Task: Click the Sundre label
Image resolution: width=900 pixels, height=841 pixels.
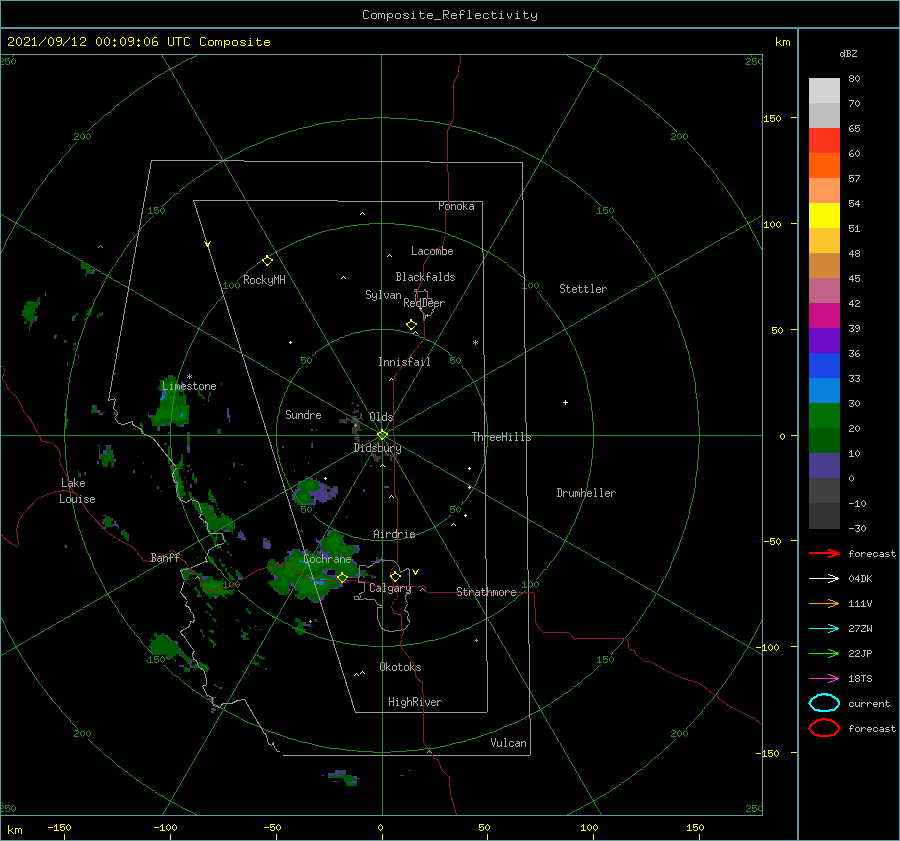Action: (x=303, y=414)
